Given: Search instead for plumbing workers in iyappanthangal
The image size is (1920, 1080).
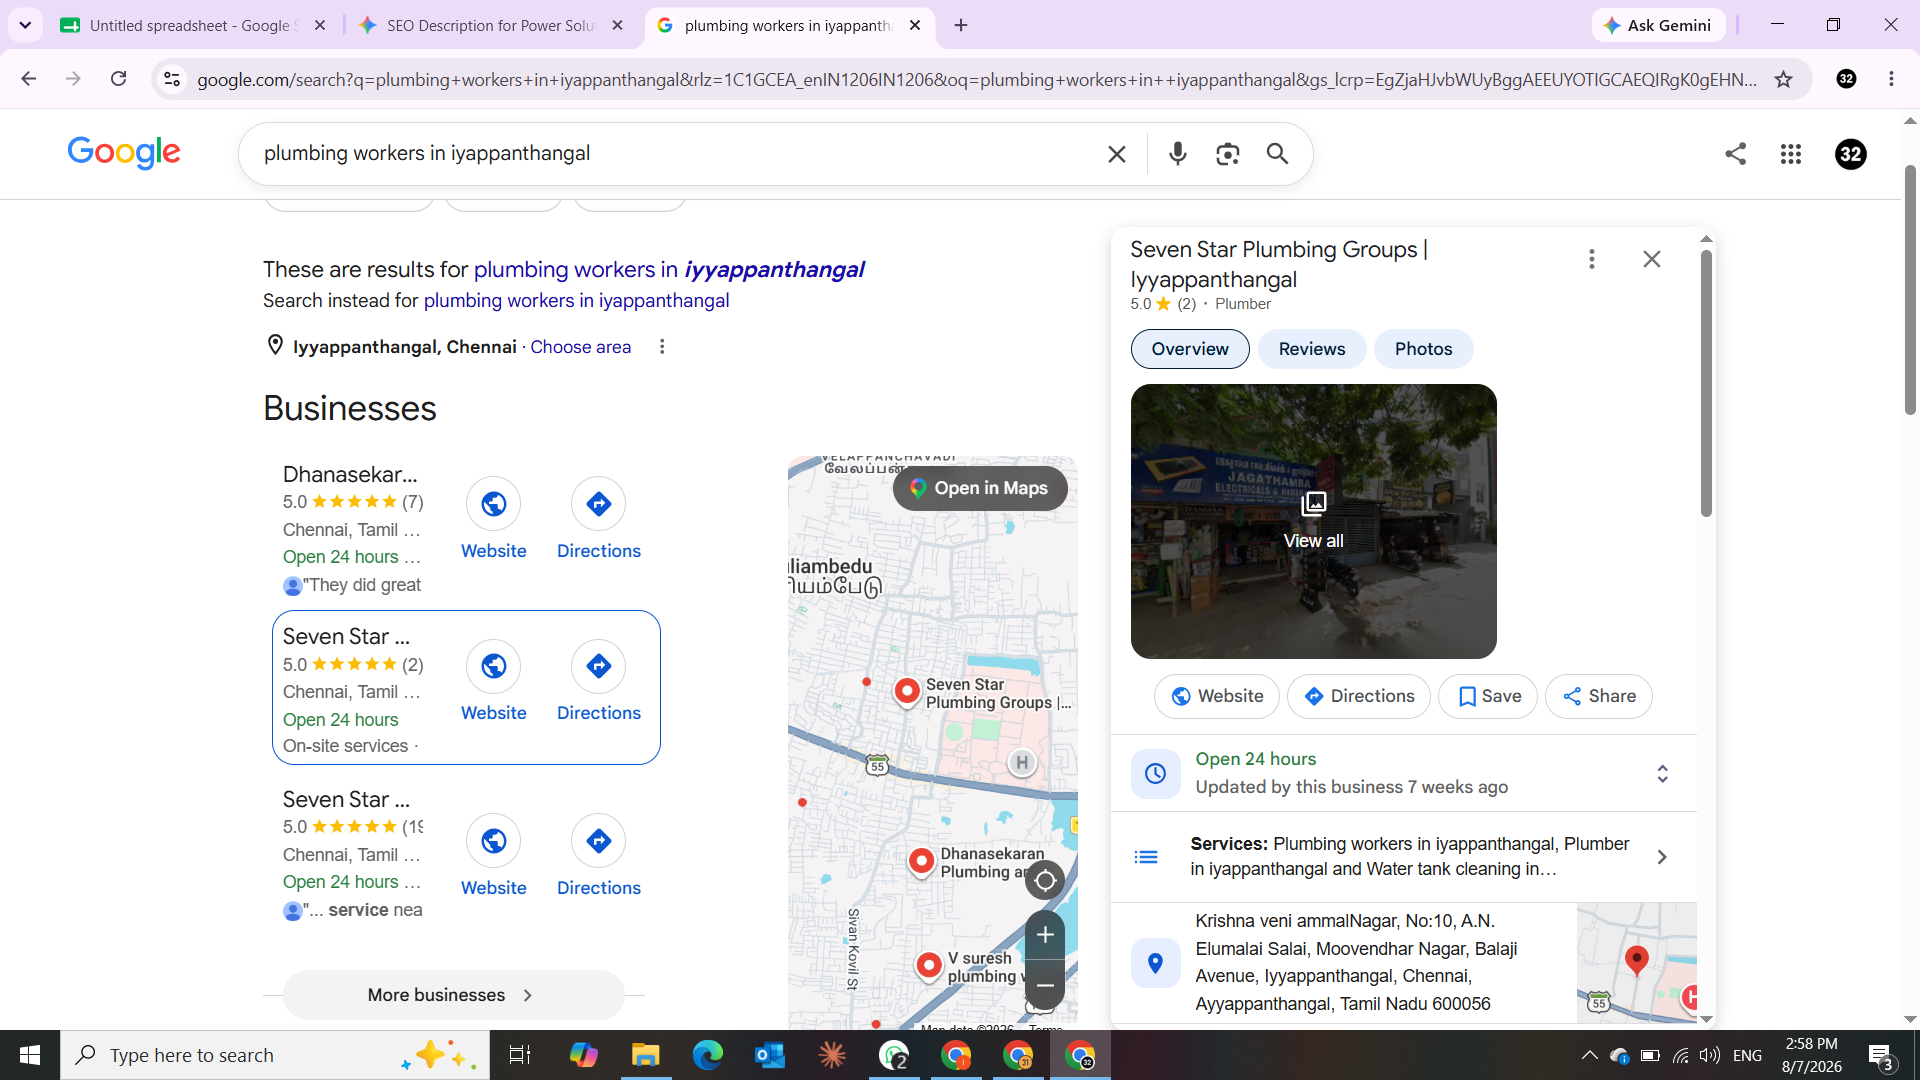Looking at the screenshot, I should point(576,301).
